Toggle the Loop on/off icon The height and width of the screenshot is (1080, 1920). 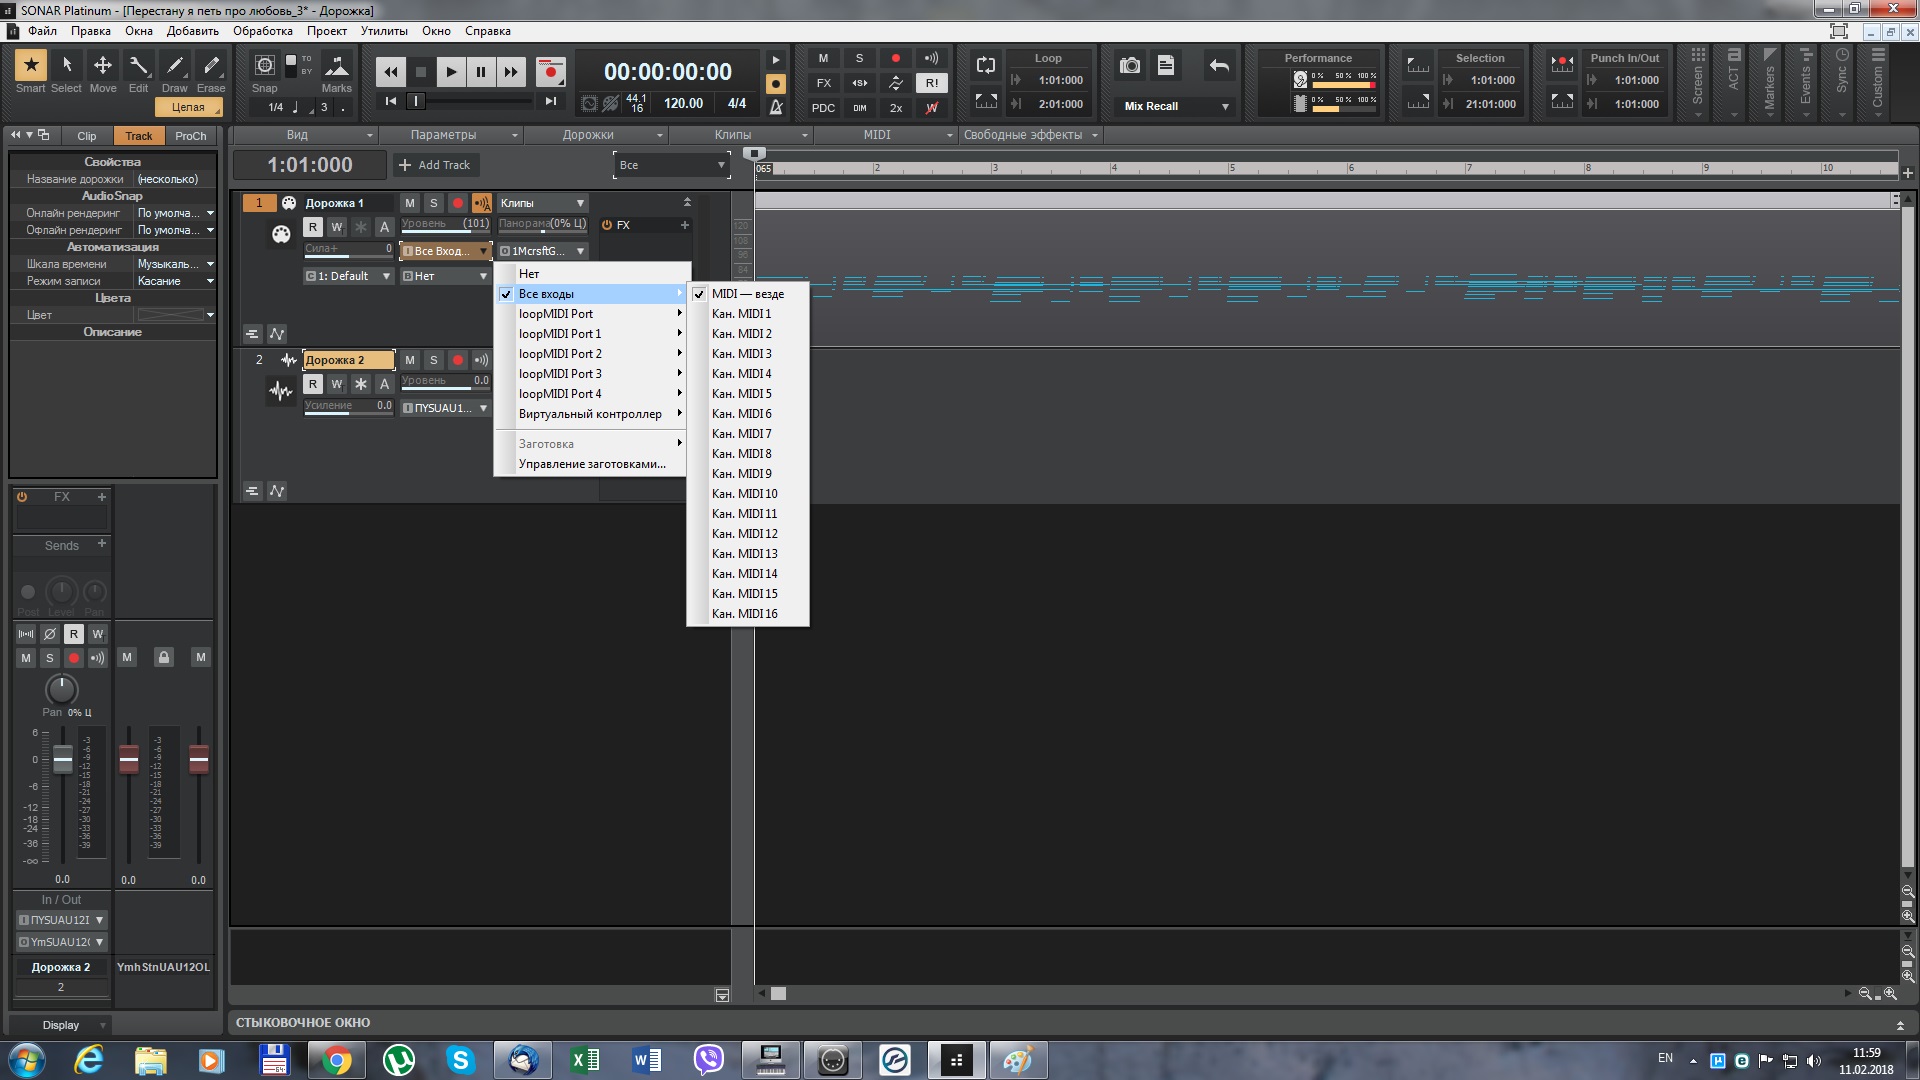[986, 65]
